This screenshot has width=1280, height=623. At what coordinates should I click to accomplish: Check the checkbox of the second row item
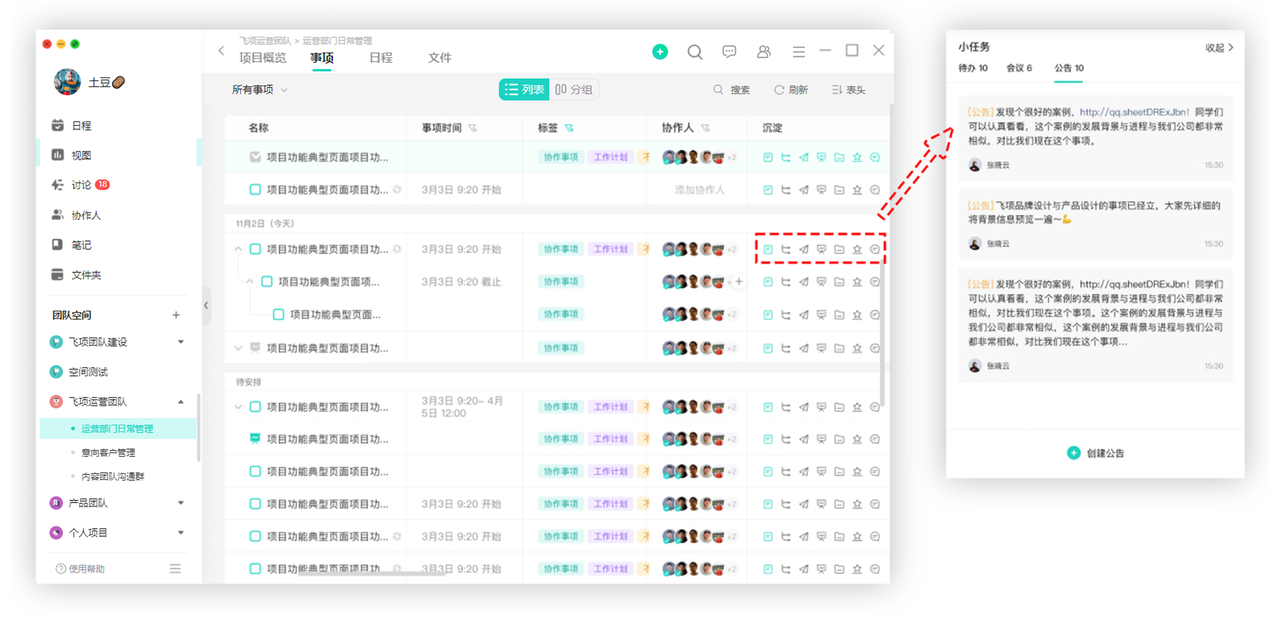[x=255, y=189]
